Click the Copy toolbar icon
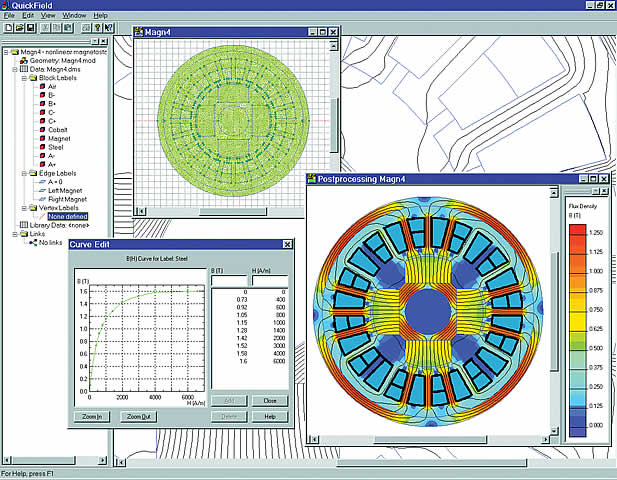The width and height of the screenshot is (617, 480). 57,28
